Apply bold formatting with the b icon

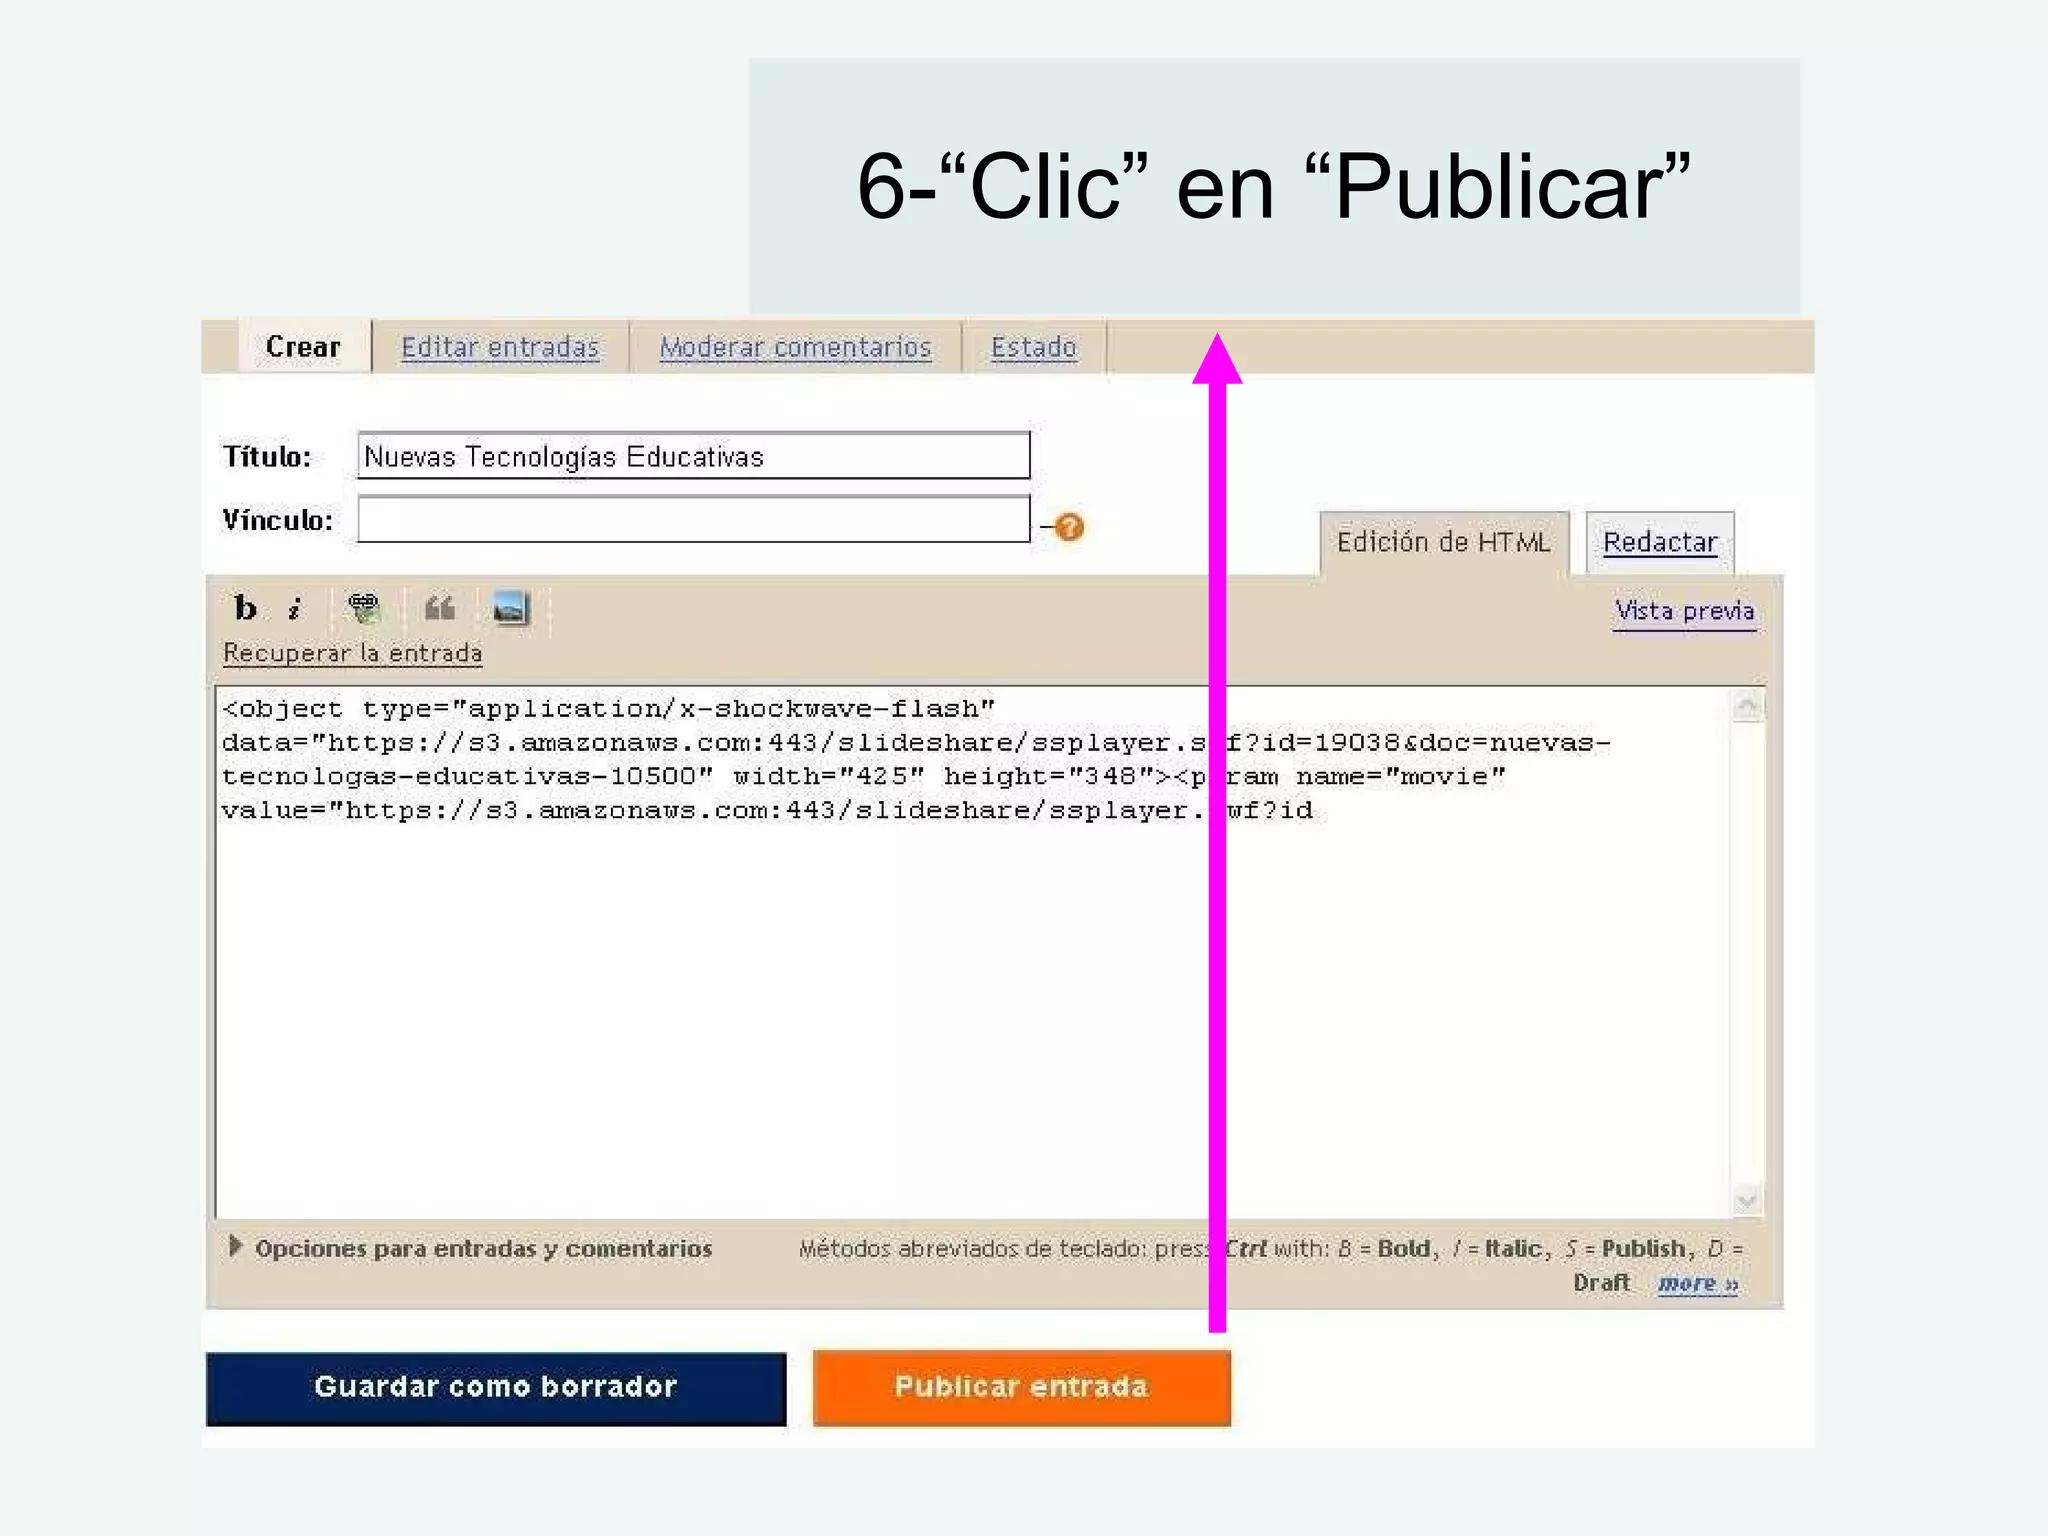click(245, 608)
